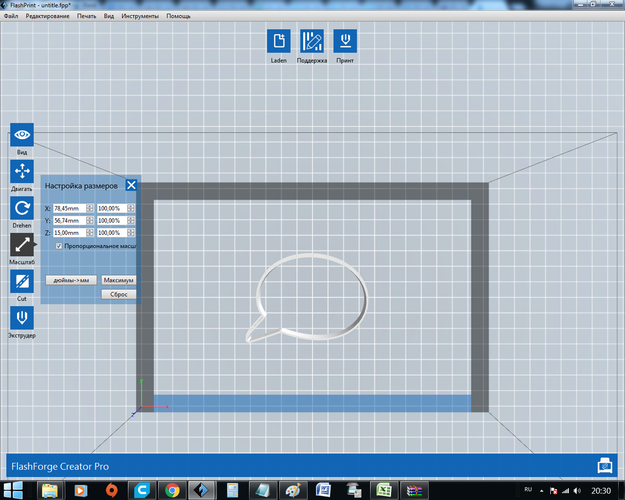
Task: Open the Файл menu
Action: (11, 16)
